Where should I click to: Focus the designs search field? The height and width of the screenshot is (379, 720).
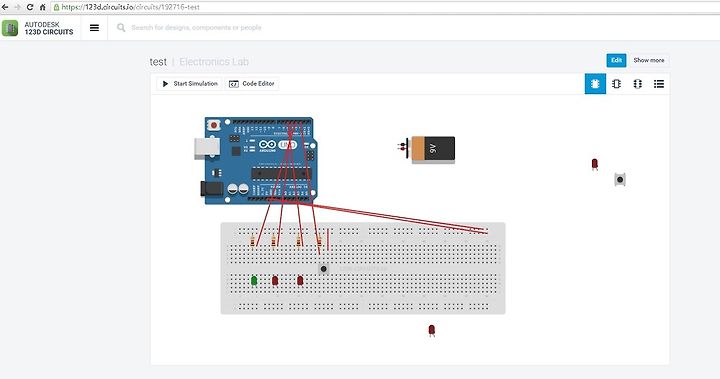pos(196,28)
